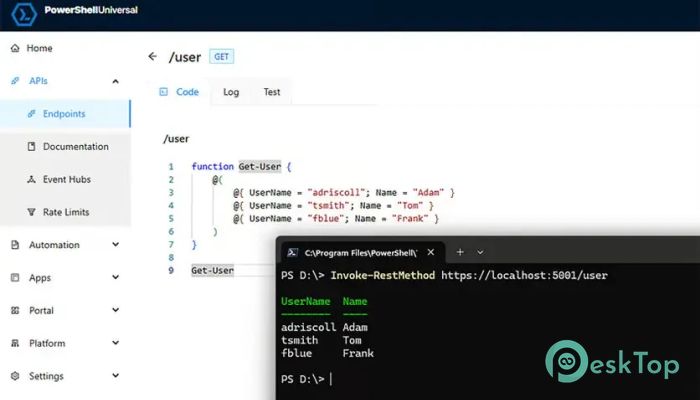Click the Settings gear icon
The height and width of the screenshot is (400, 700).
(15, 376)
